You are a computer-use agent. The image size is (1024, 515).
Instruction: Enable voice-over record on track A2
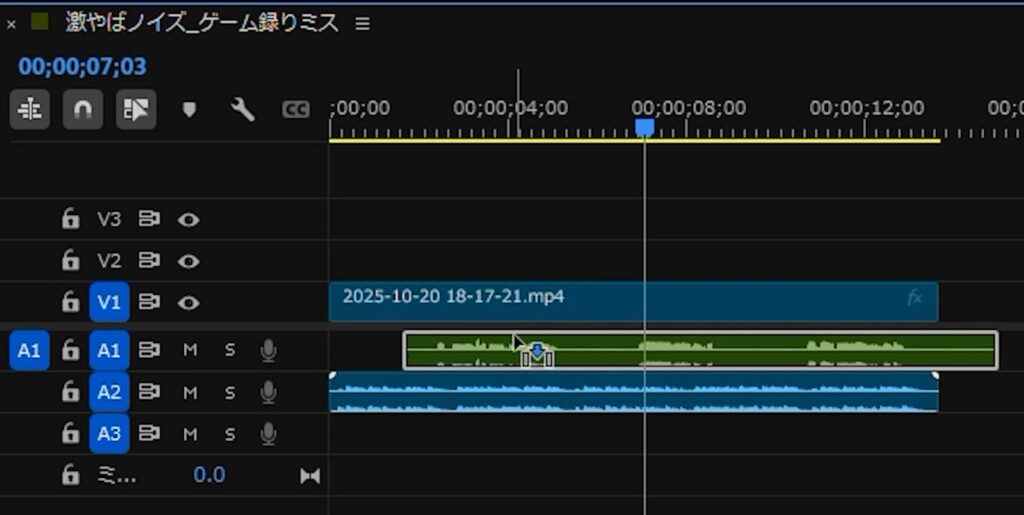tap(268, 392)
